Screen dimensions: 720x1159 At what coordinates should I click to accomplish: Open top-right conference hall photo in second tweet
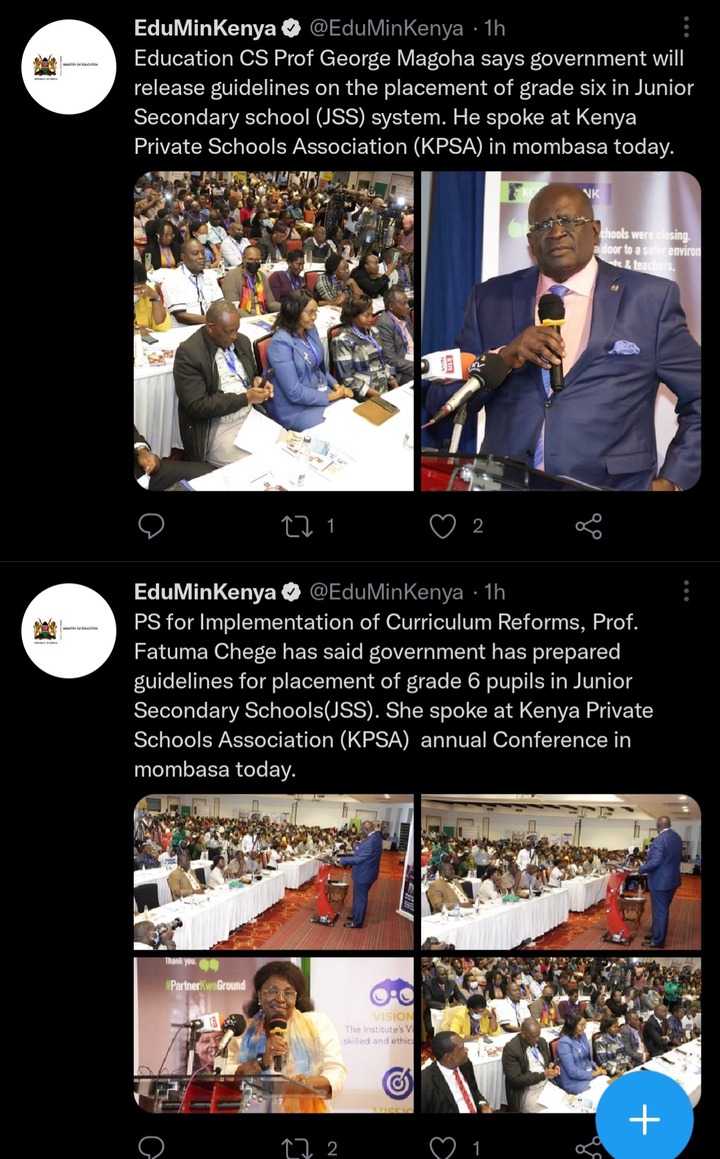(x=561, y=871)
